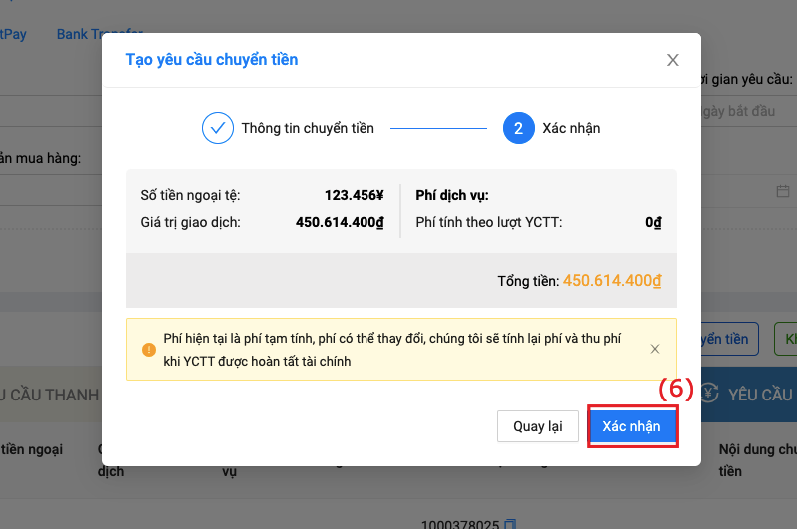Screen dimensions: 797x529
Task: Close the Tạo yêu cầu chuyển tiền dialog
Action: (673, 60)
